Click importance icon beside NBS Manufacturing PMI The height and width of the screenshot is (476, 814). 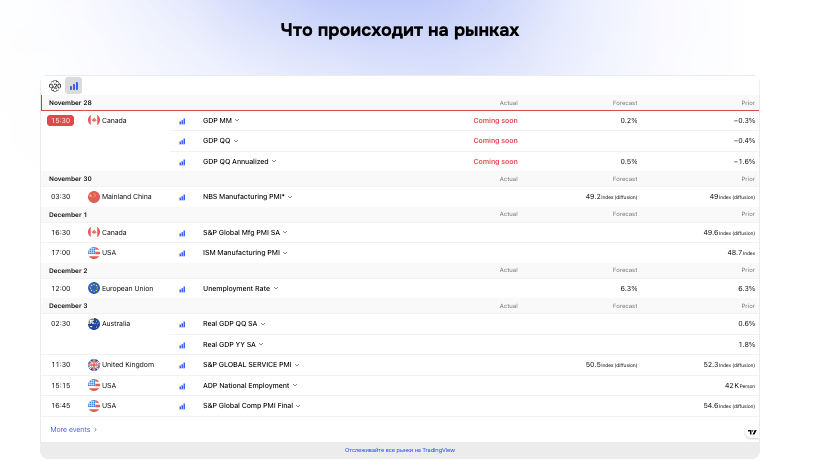pyautogui.click(x=182, y=197)
